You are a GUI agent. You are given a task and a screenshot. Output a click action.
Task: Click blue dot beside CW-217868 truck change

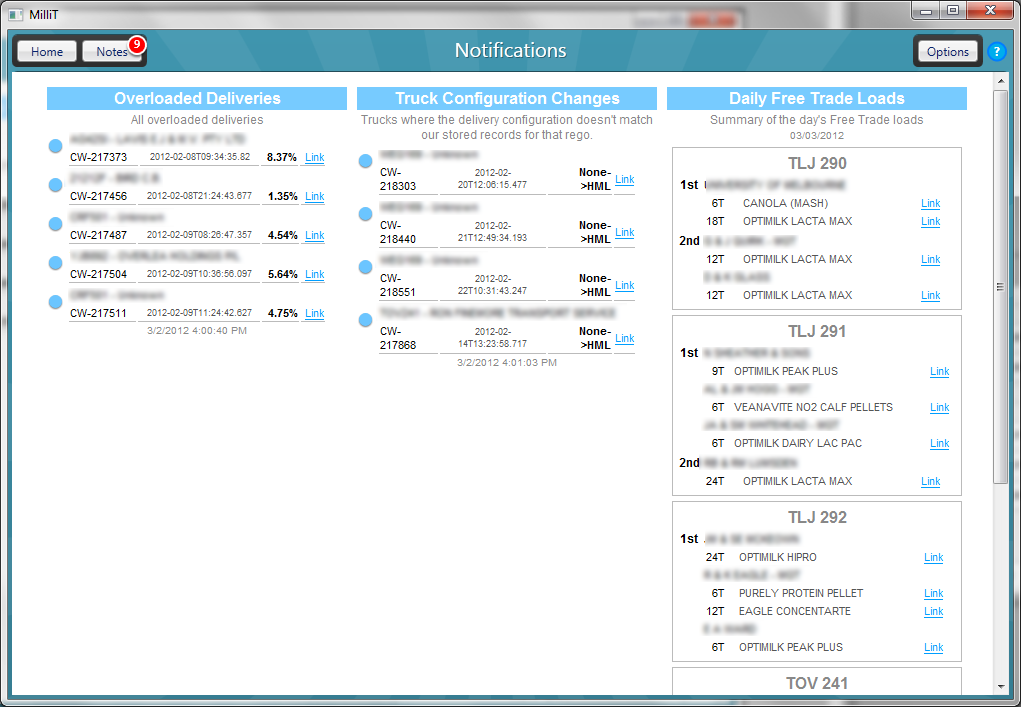[365, 319]
